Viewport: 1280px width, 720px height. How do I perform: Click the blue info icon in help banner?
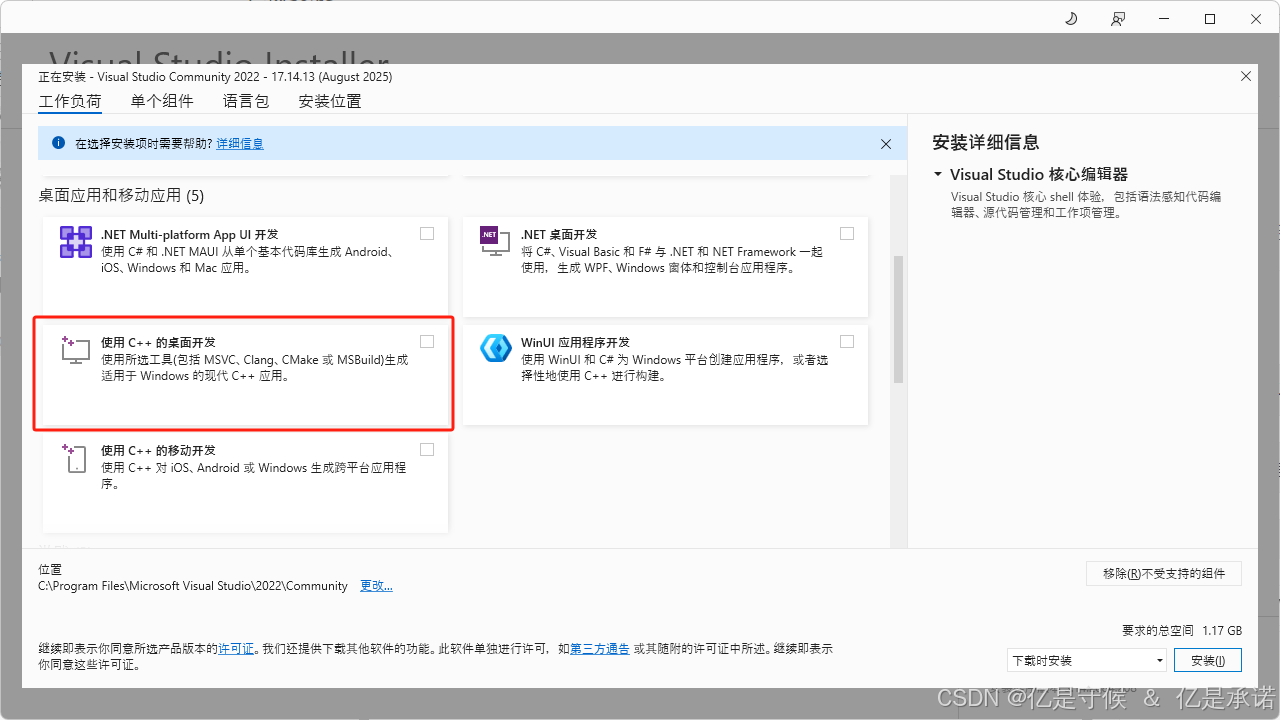coord(58,143)
